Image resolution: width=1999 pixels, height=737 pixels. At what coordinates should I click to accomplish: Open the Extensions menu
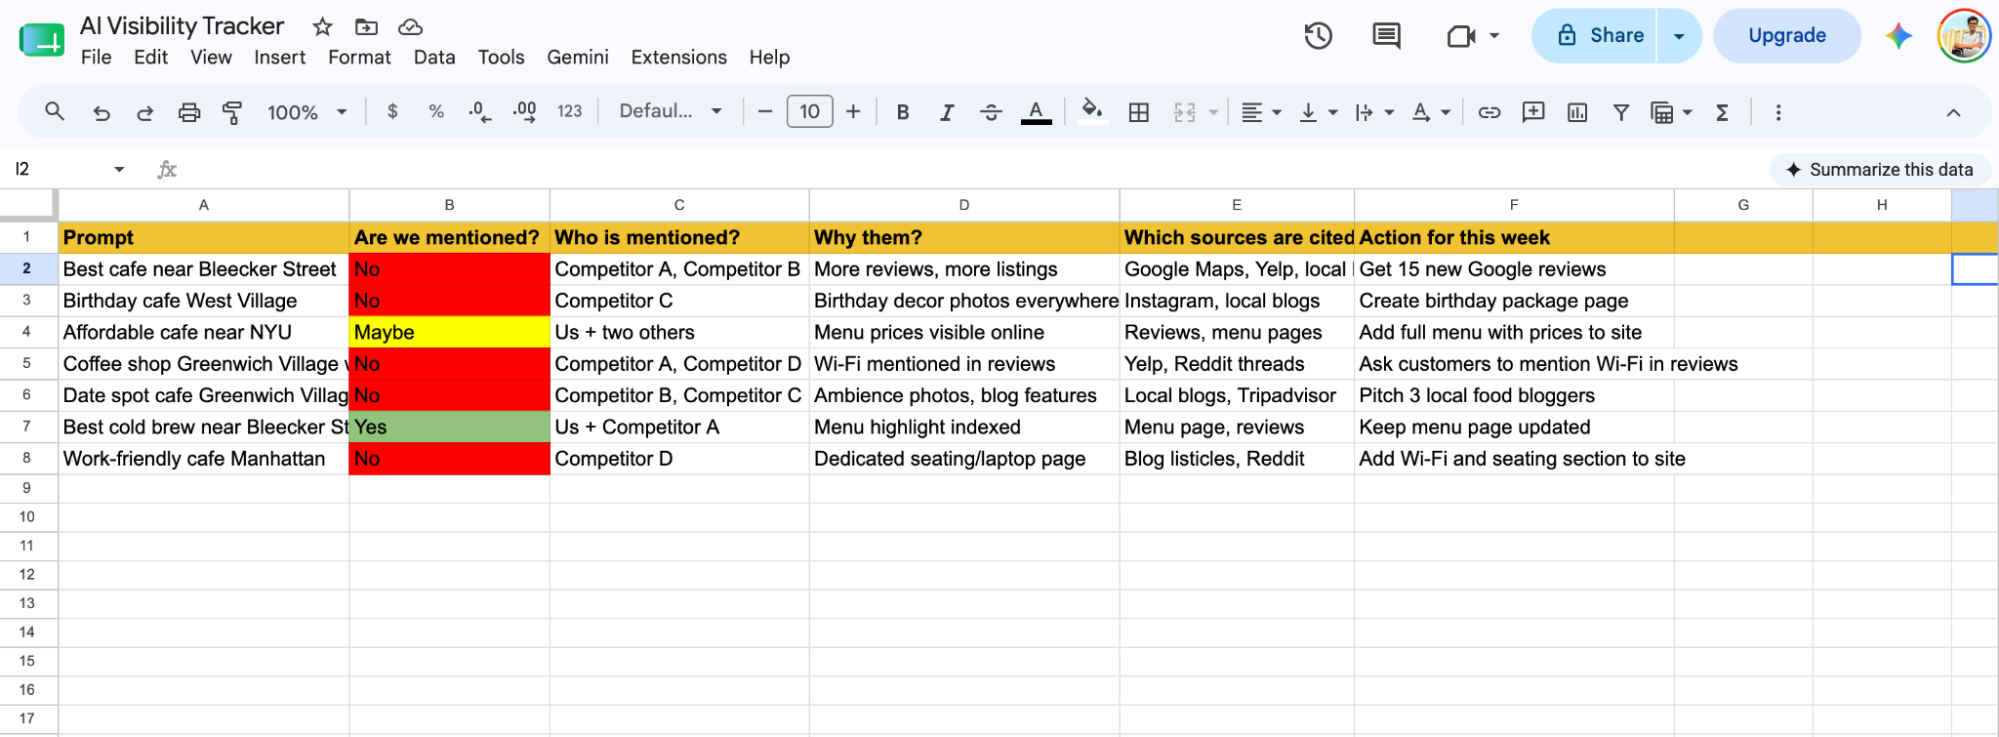[679, 57]
